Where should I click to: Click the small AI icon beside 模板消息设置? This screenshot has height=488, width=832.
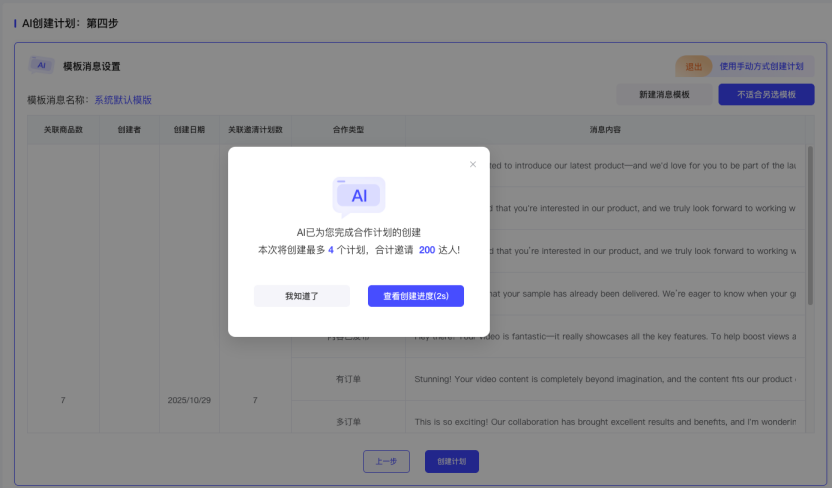click(x=42, y=65)
